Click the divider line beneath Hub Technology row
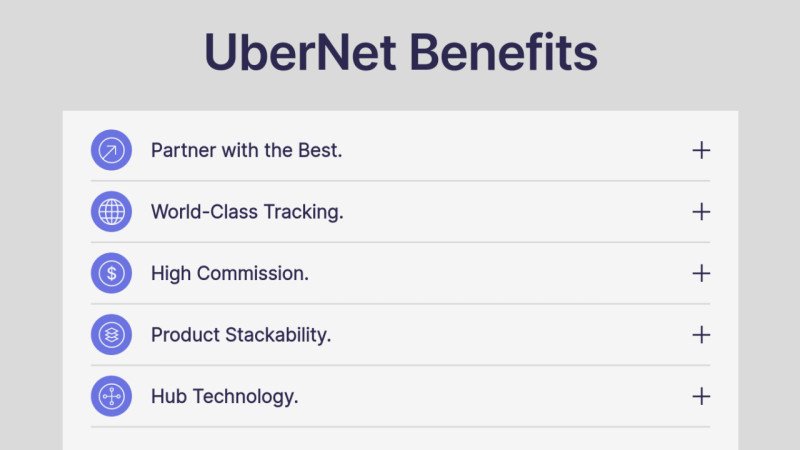 [400, 427]
